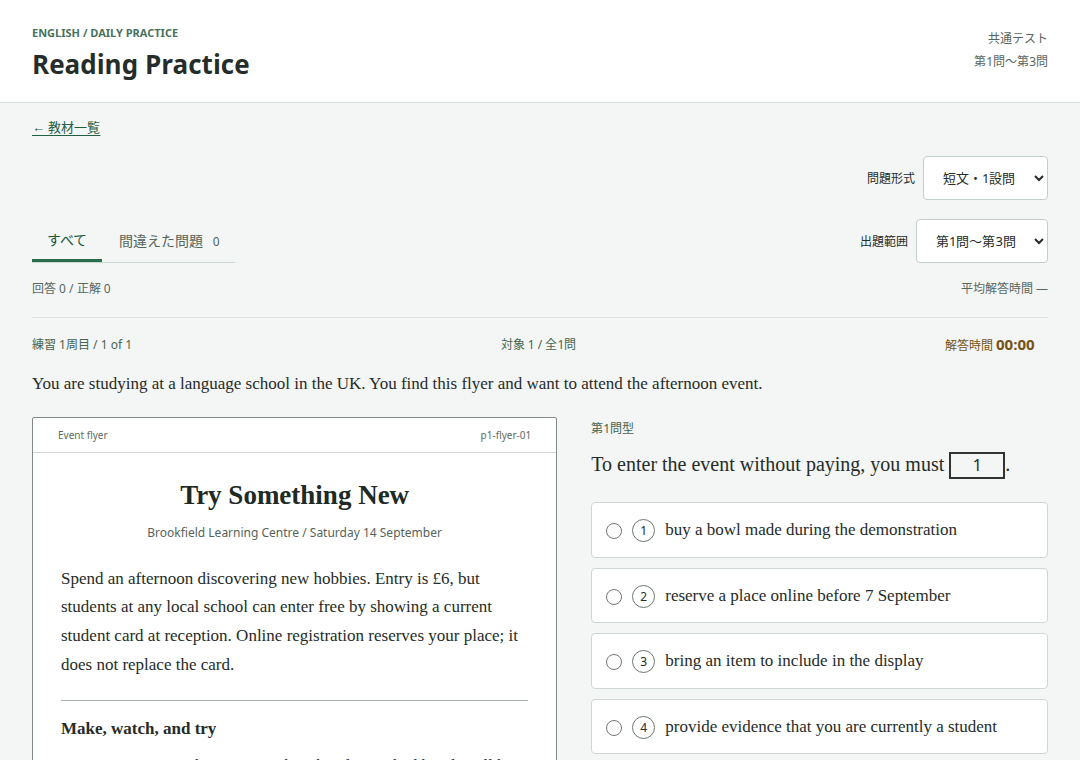Click the circled number 4 answer icon
The height and width of the screenshot is (760, 1080).
643,728
